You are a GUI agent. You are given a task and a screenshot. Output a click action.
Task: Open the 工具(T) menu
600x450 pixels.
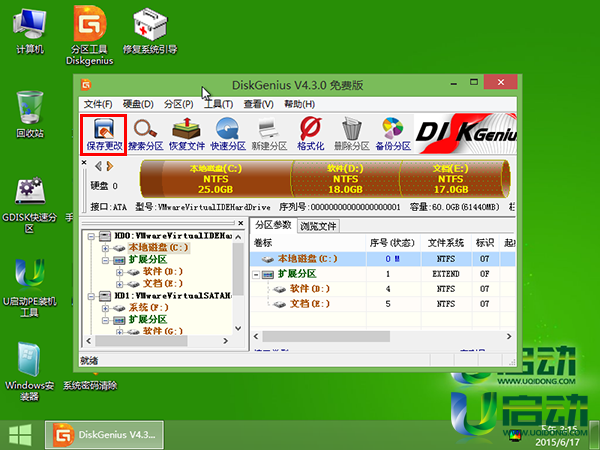(x=218, y=104)
